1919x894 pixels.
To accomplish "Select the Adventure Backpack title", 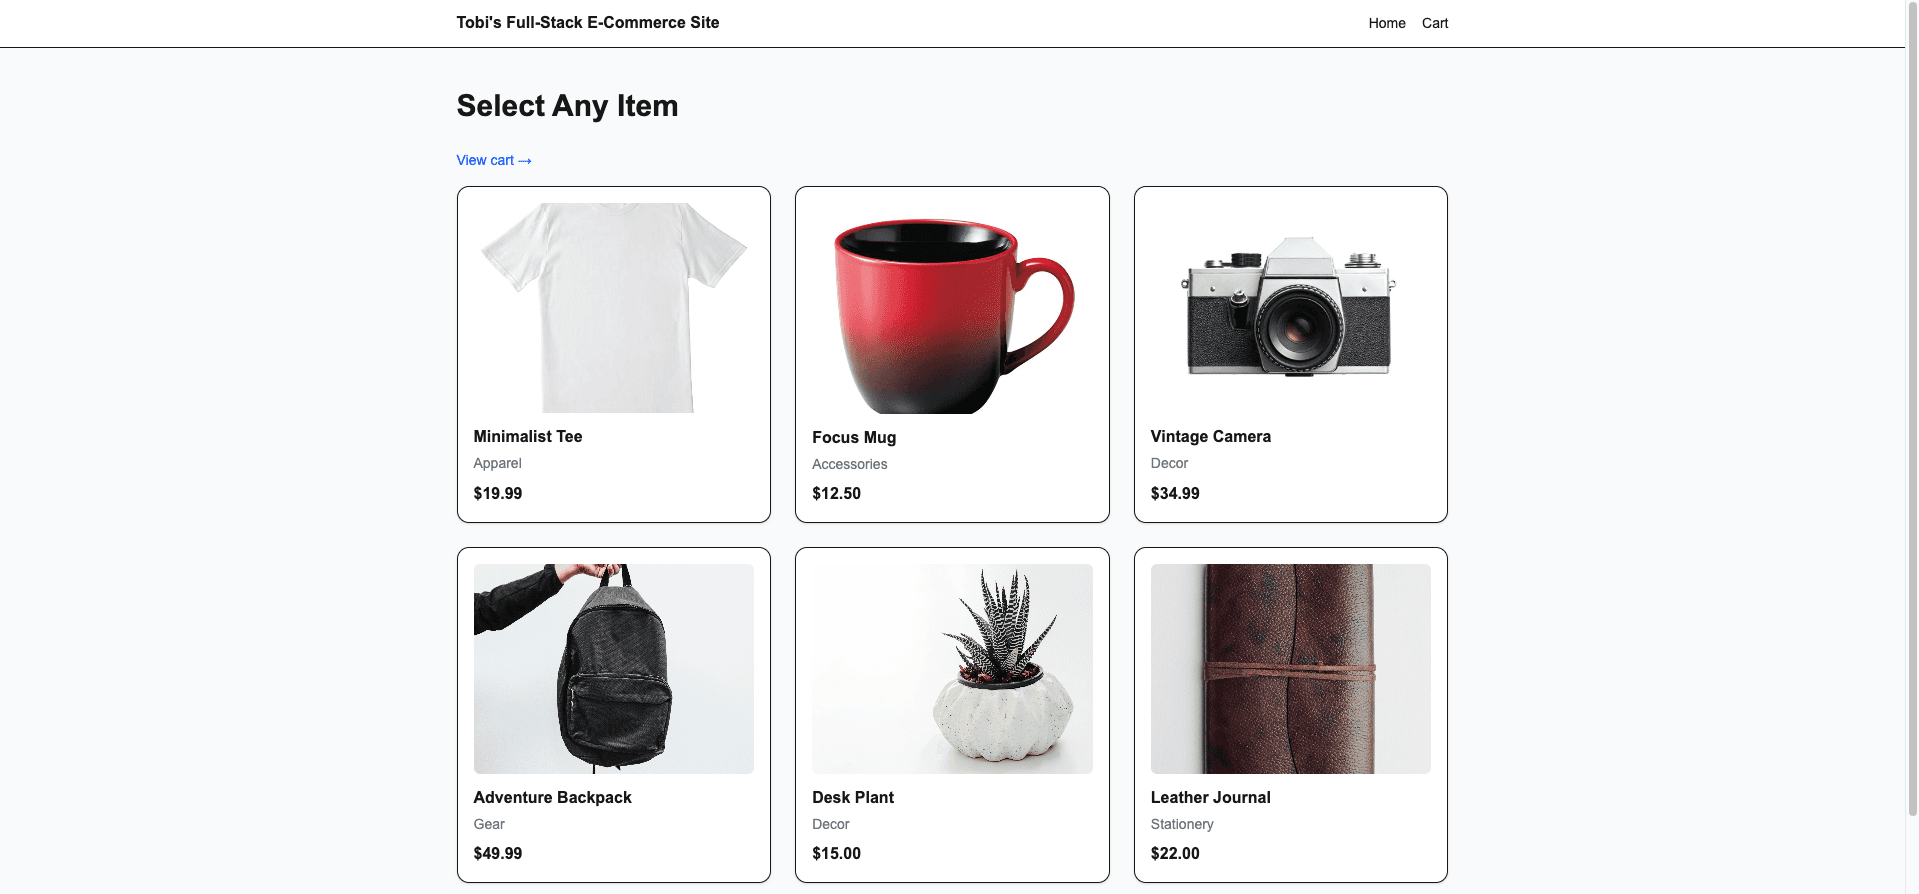I will pyautogui.click(x=552, y=797).
